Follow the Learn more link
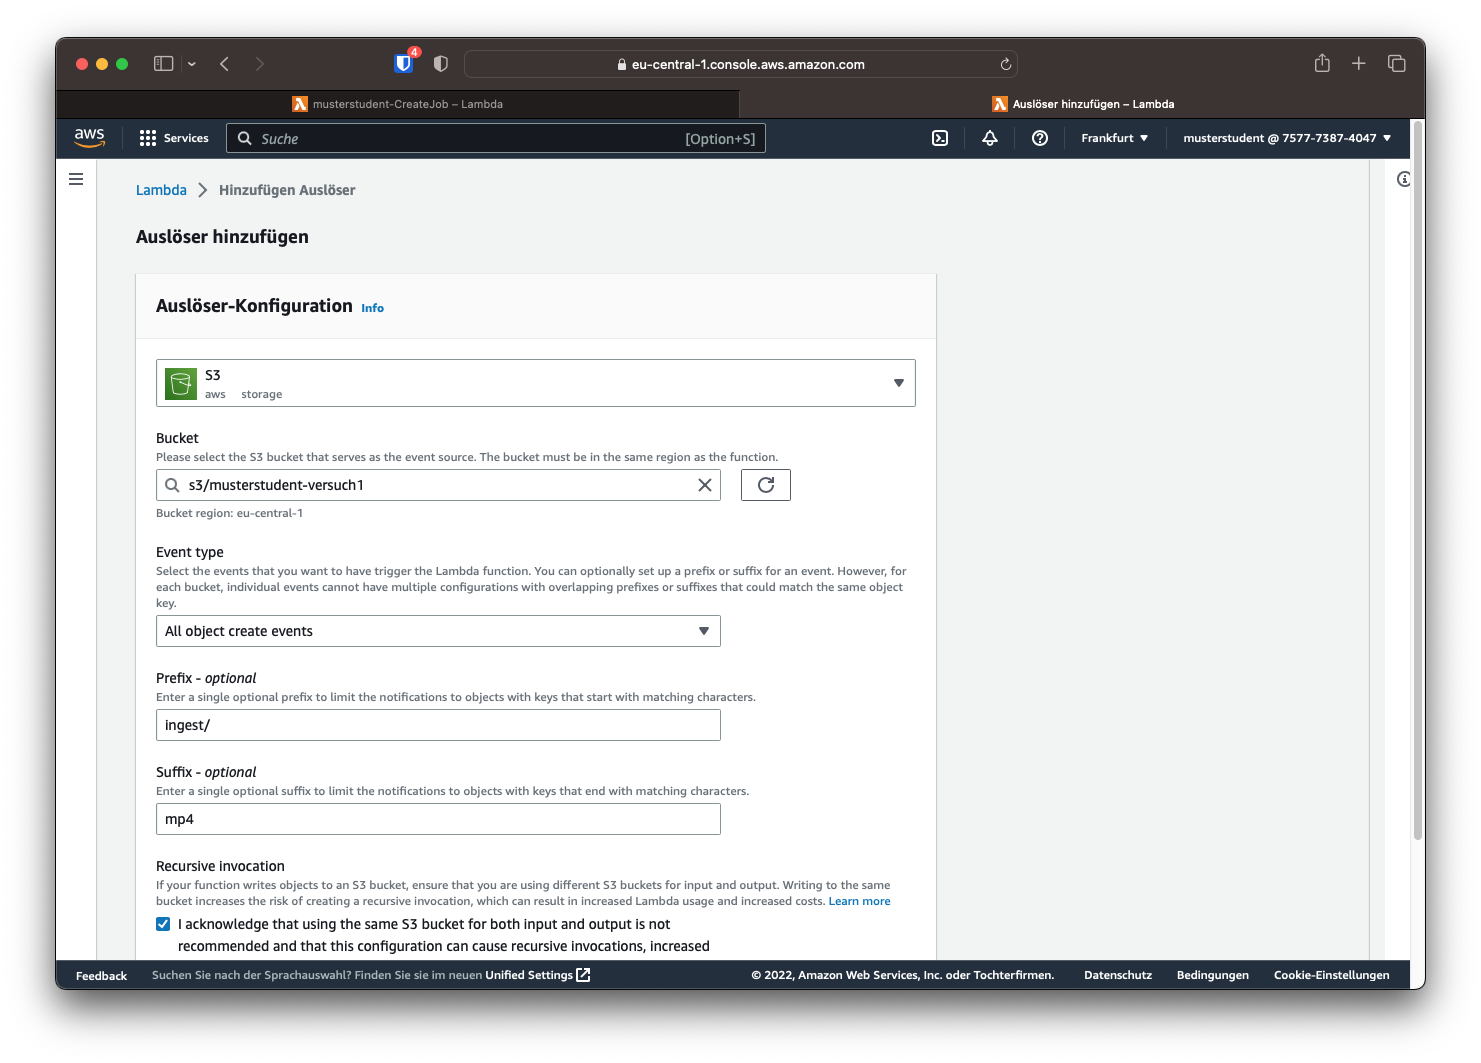This screenshot has height=1063, width=1481. pos(859,901)
